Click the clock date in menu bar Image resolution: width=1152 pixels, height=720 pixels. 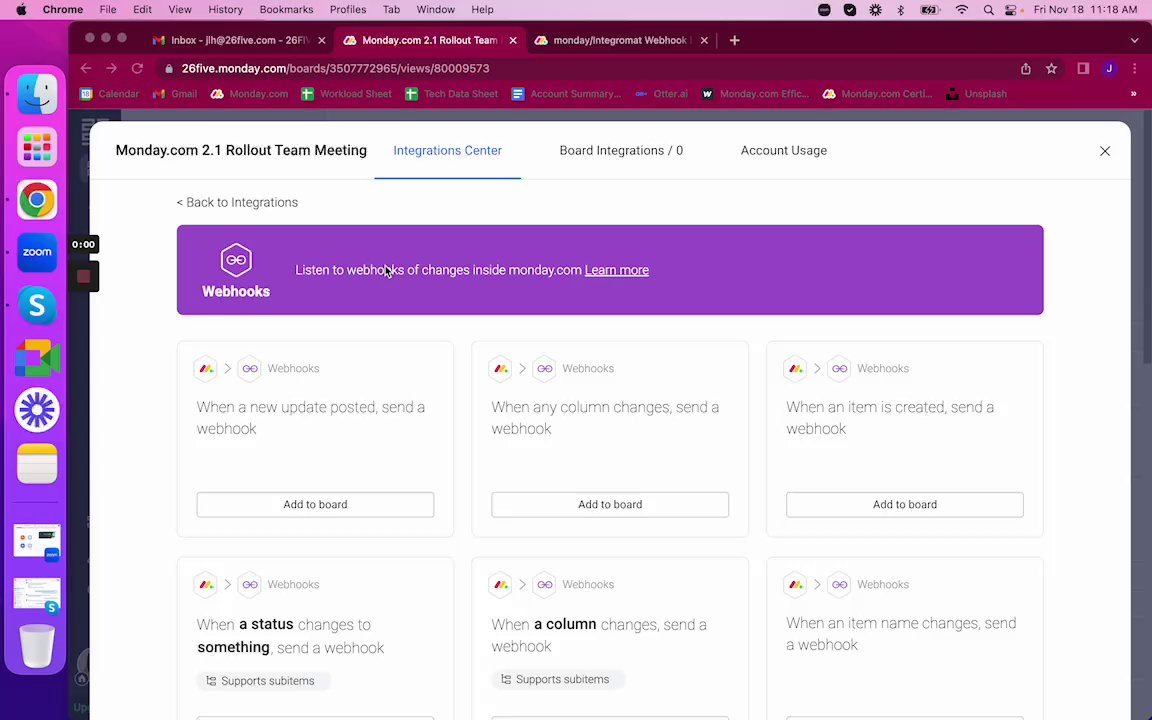click(x=1085, y=10)
